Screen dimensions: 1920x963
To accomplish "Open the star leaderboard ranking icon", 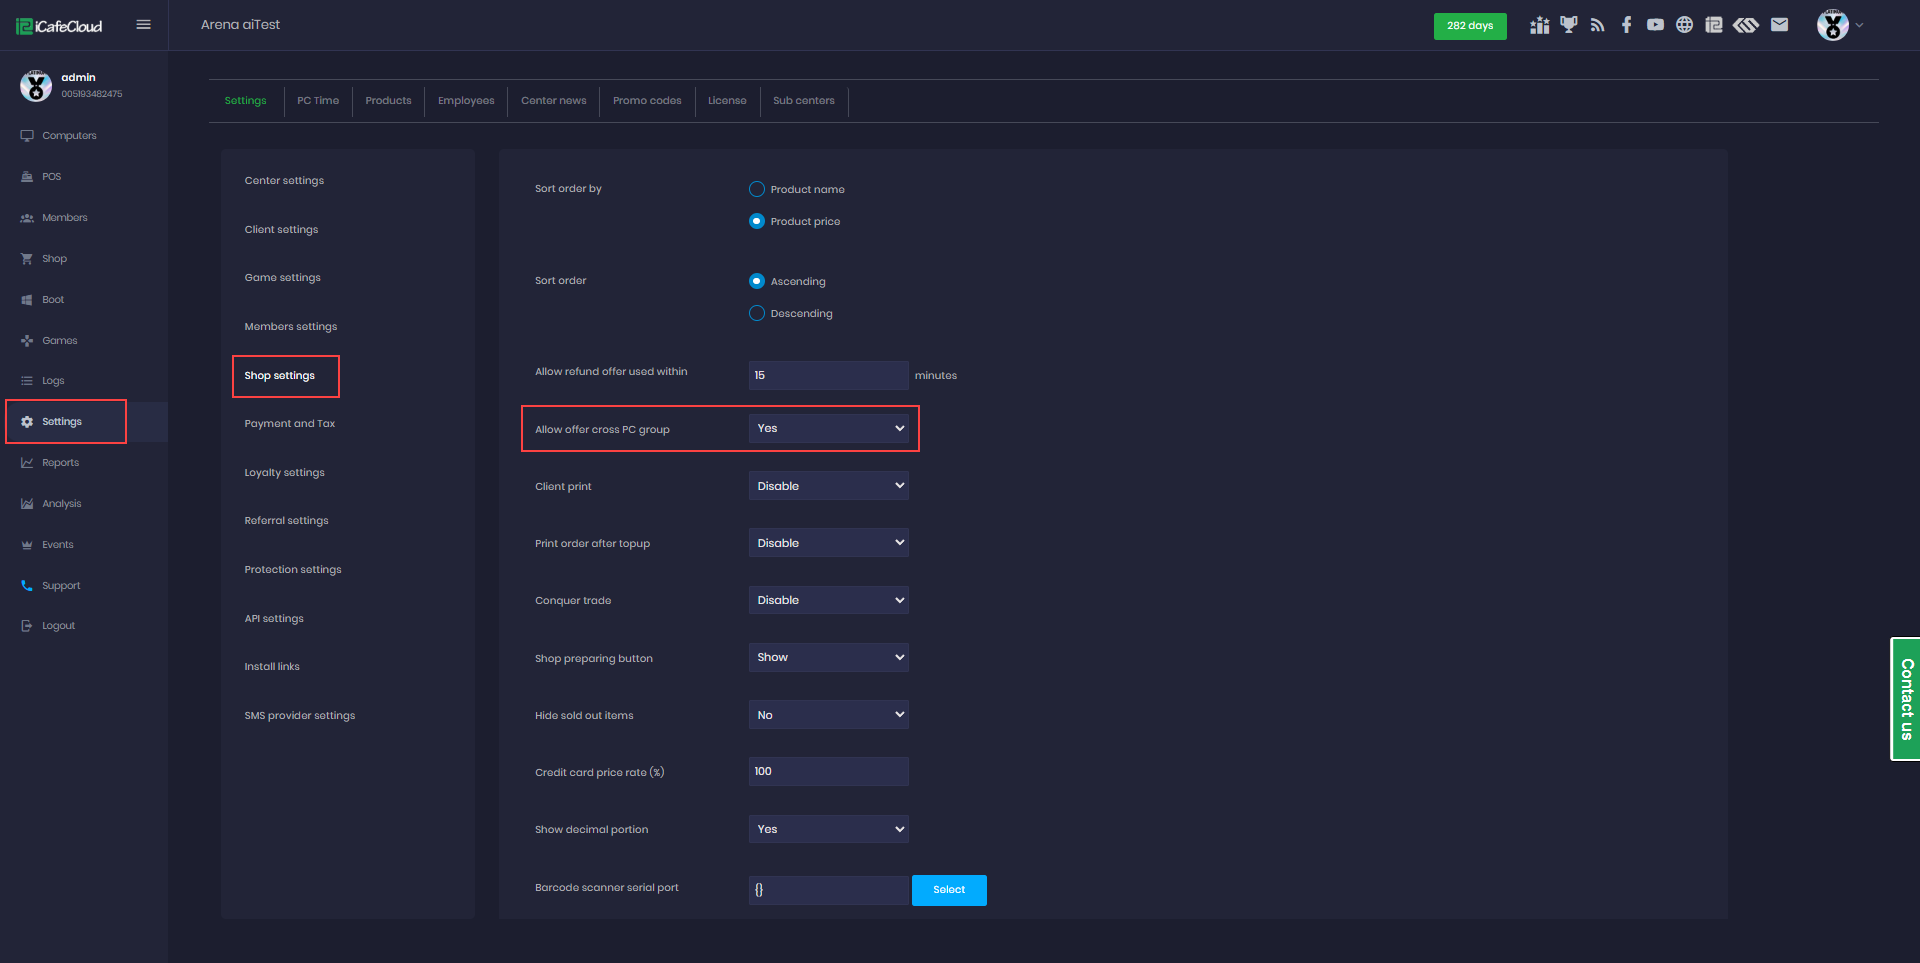I will pos(1539,25).
